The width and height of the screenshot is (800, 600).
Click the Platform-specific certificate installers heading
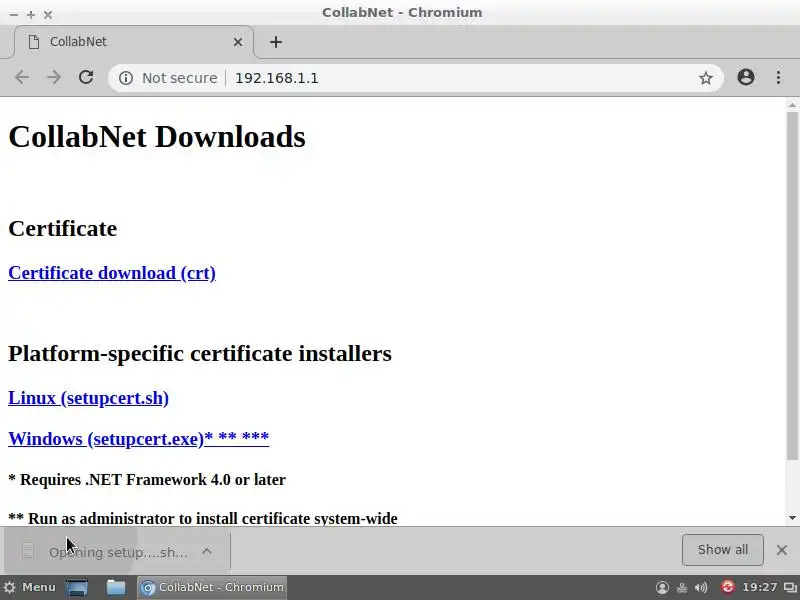pyautogui.click(x=200, y=353)
